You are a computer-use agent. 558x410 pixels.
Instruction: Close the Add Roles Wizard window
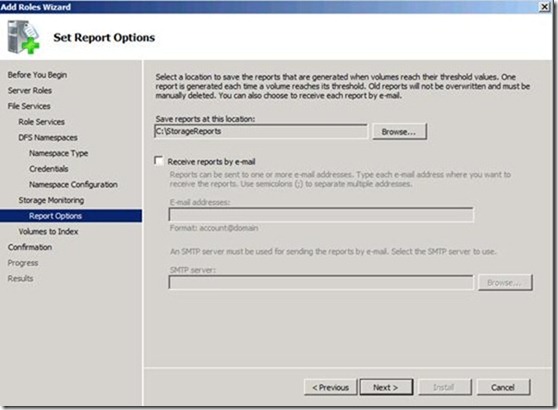pyautogui.click(x=545, y=7)
